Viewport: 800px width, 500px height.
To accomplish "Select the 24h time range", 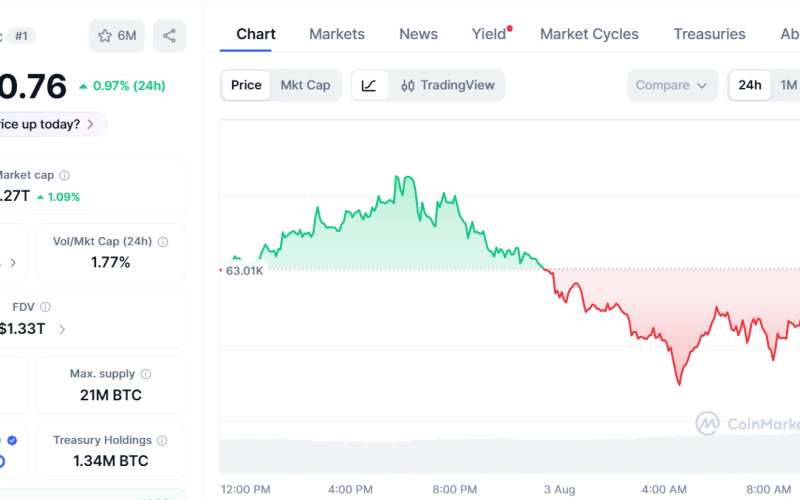I will (749, 85).
